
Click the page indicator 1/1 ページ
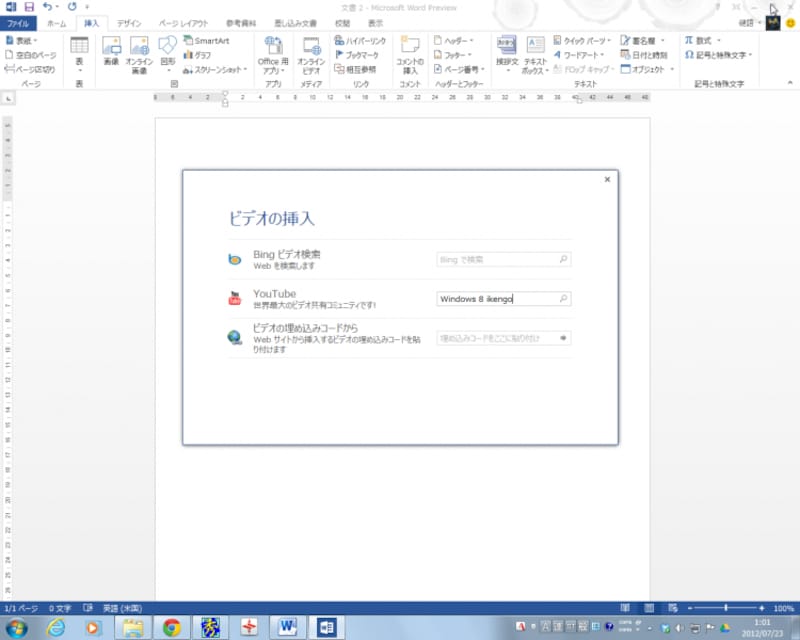[x=21, y=608]
